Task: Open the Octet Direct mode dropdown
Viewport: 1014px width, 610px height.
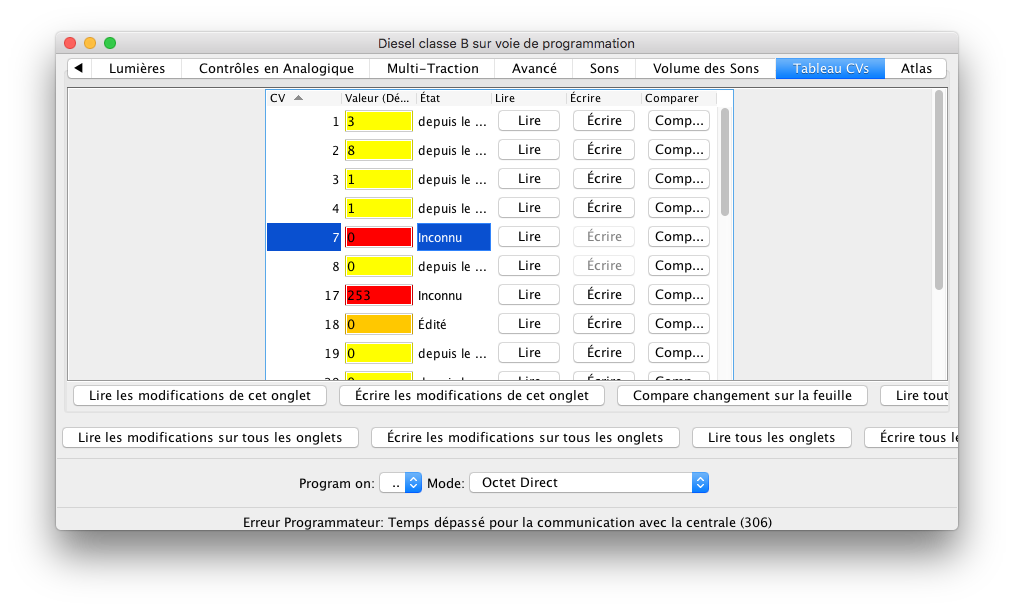Action: click(588, 483)
